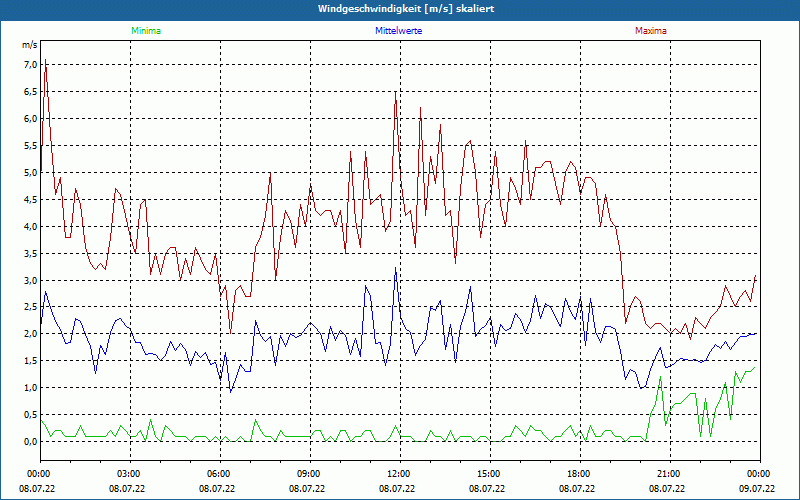800x500 pixels.
Task: Click the "15:00" time axis label
Action: click(x=490, y=474)
